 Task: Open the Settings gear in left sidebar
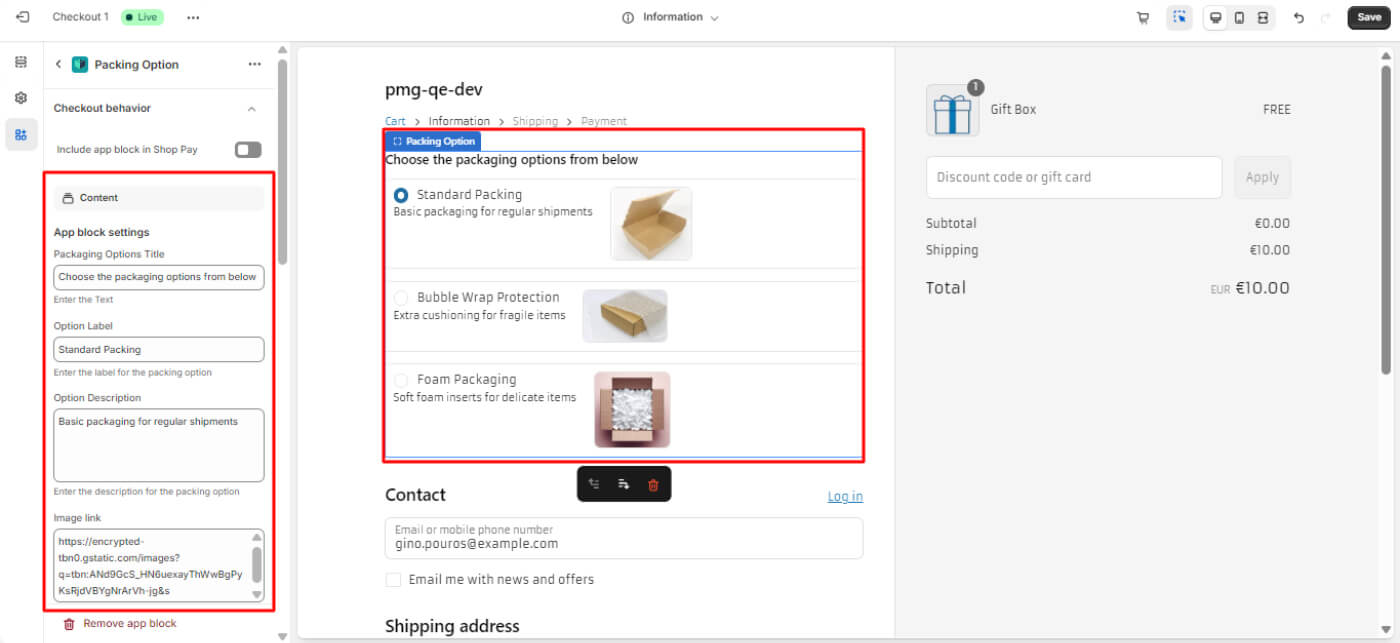tap(21, 98)
